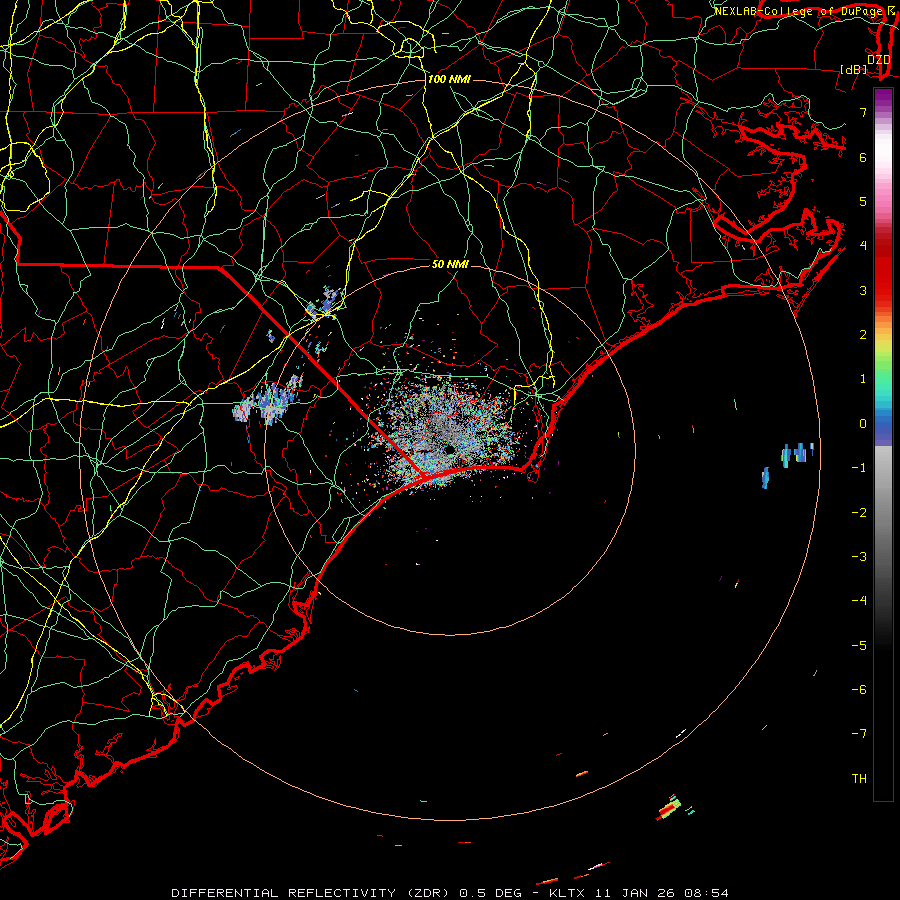This screenshot has width=900, height=900.
Task: Click the legend value -4
Action: tap(859, 601)
